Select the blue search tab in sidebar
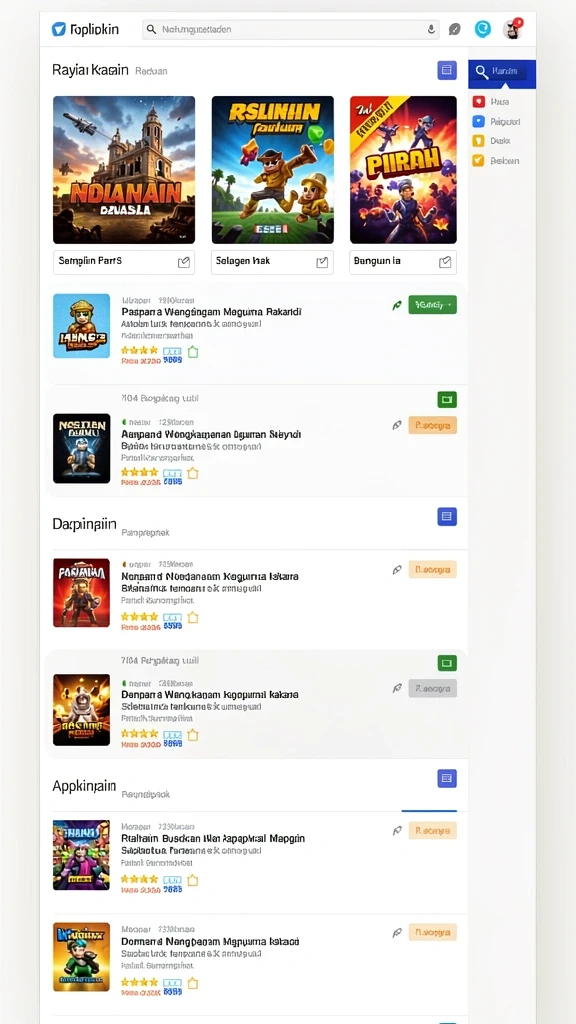Viewport: 576px width, 1024px height. tap(502, 71)
